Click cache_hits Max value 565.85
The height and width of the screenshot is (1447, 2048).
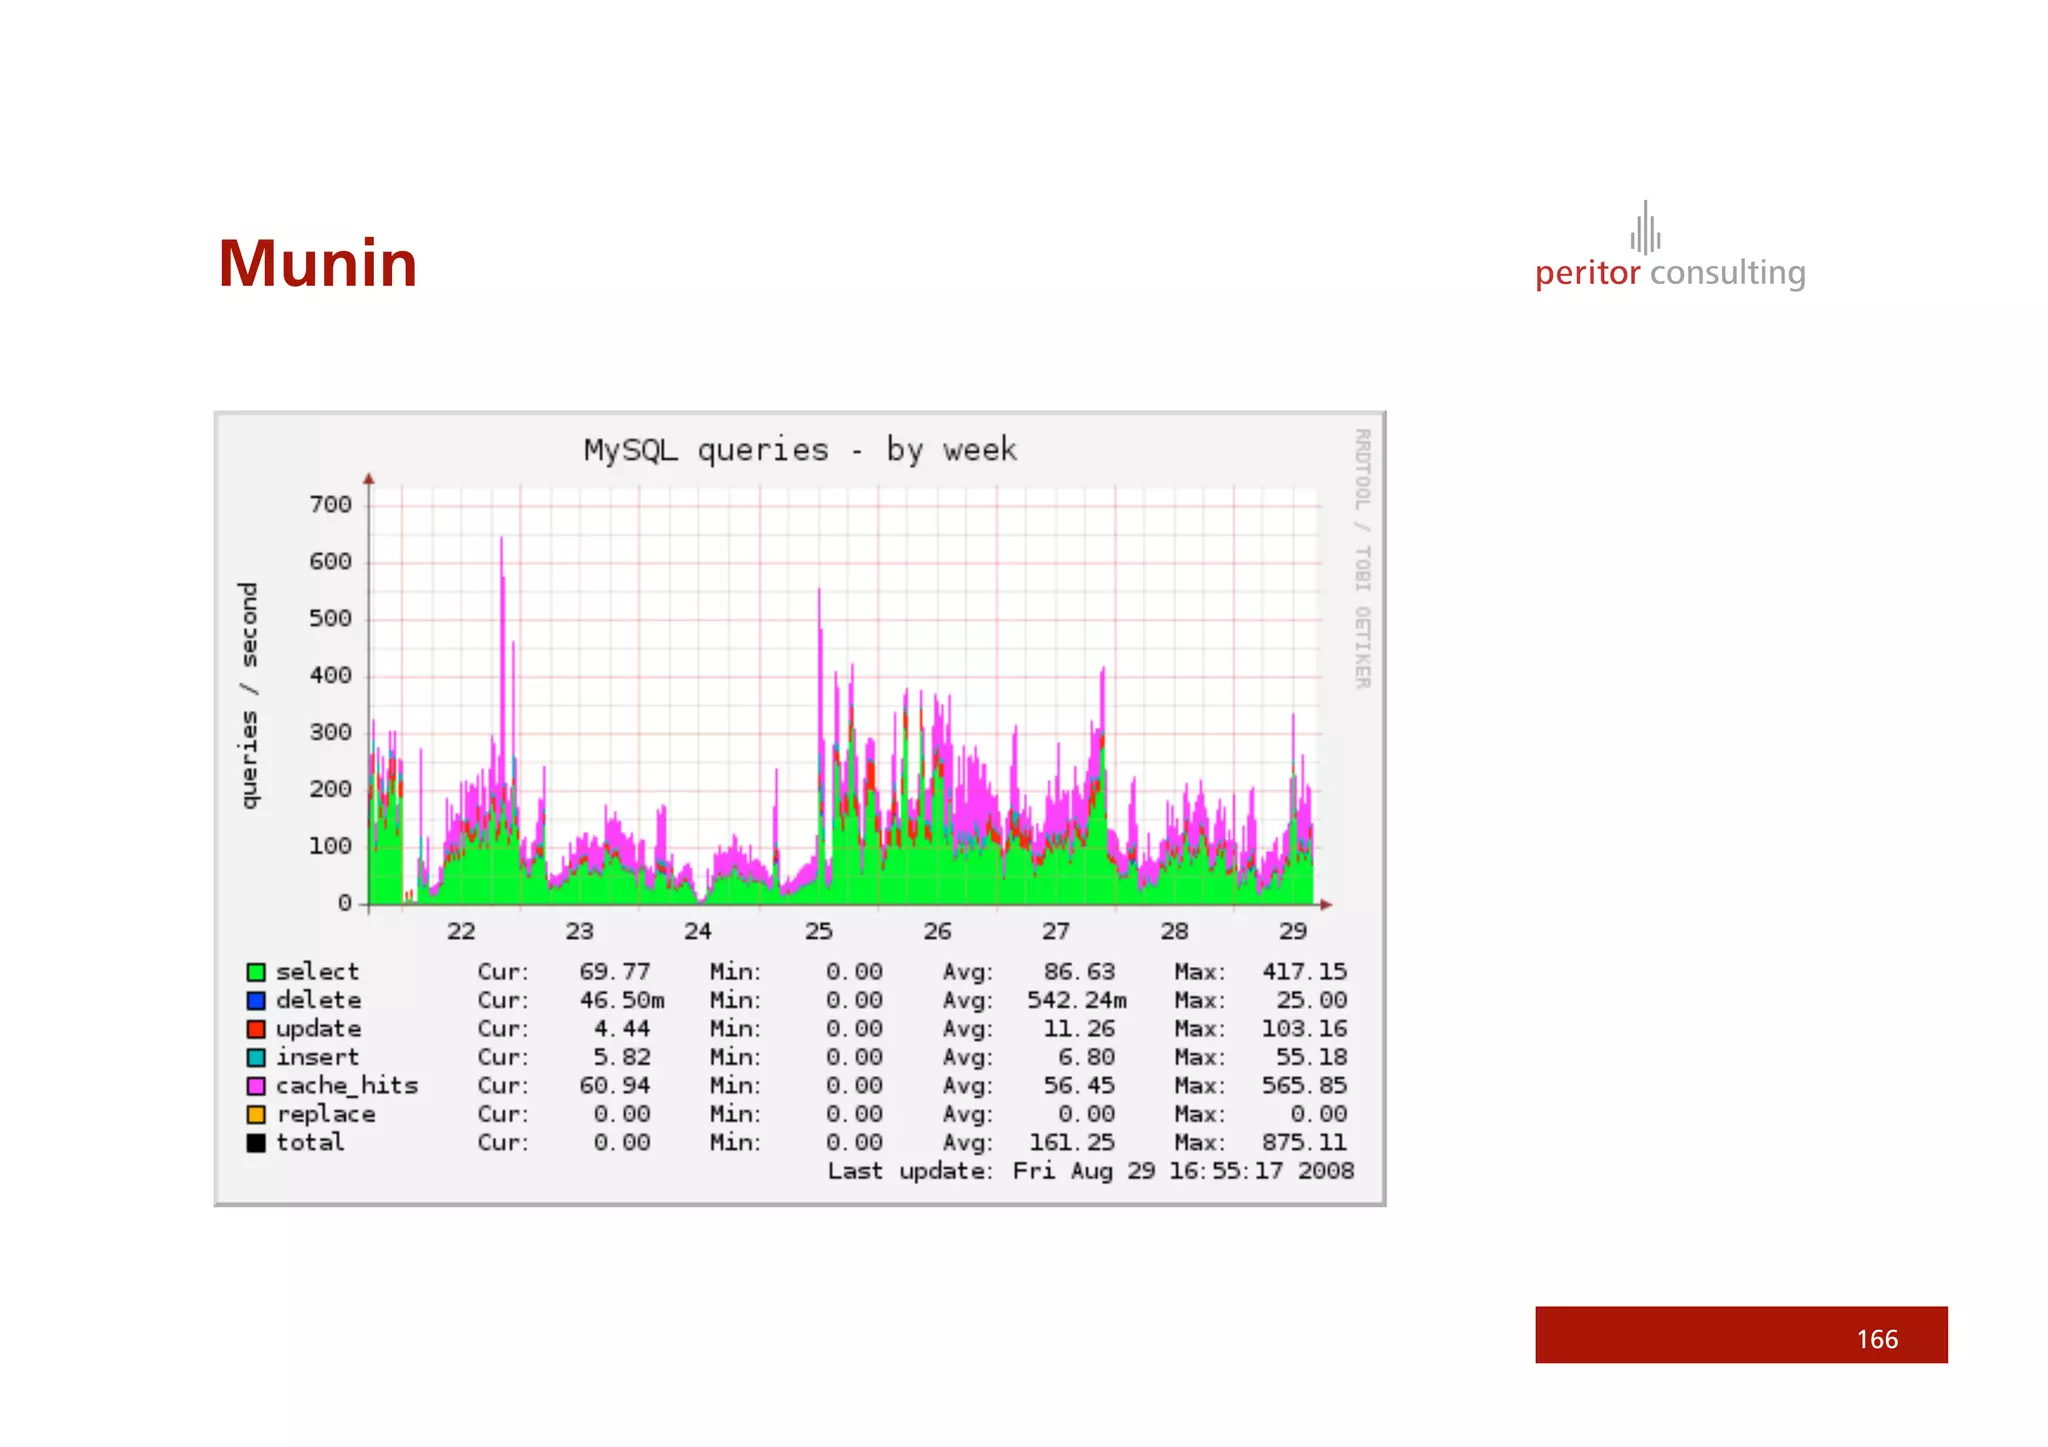[1304, 1086]
